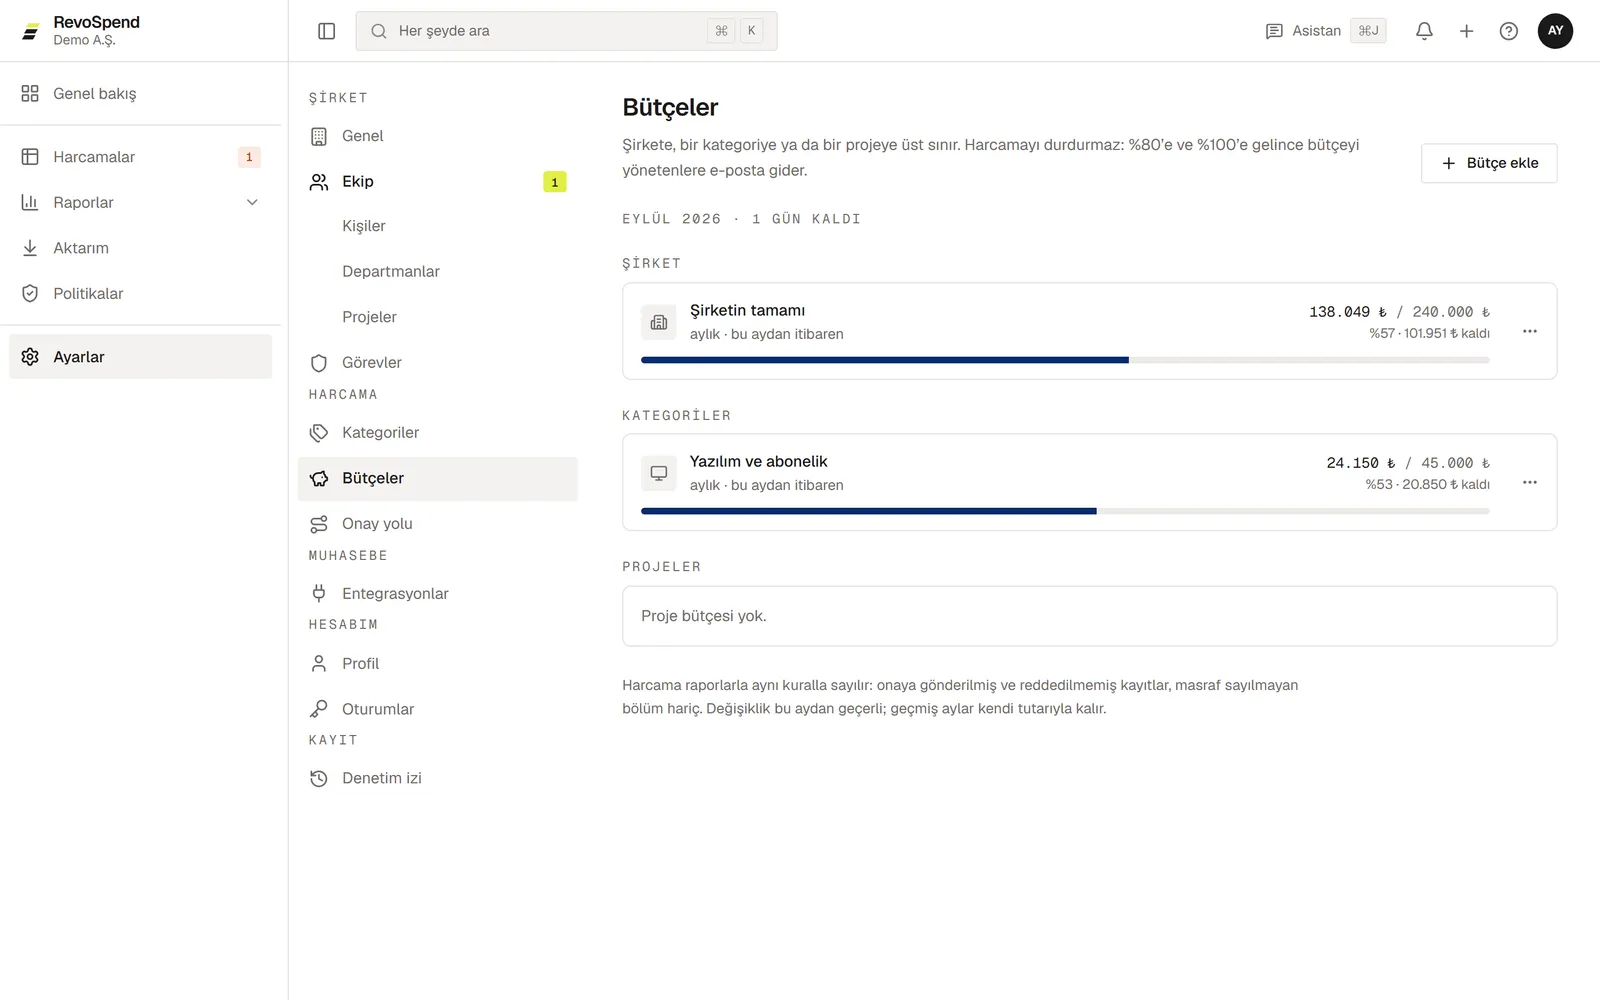The width and height of the screenshot is (1600, 1000).
Task: Open Genel company settings
Action: (438, 136)
